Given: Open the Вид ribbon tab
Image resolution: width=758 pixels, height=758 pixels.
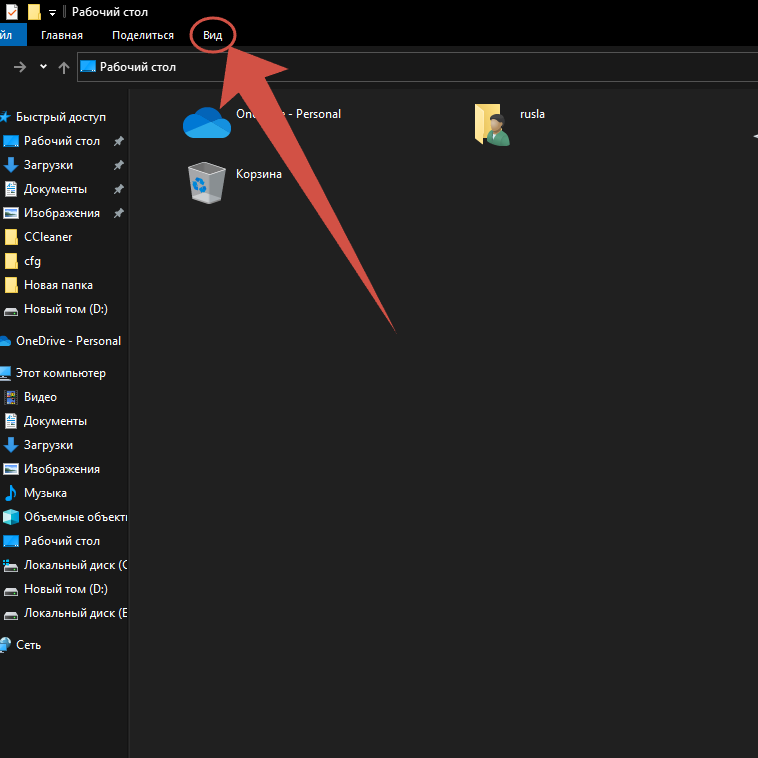Looking at the screenshot, I should click(x=212, y=35).
